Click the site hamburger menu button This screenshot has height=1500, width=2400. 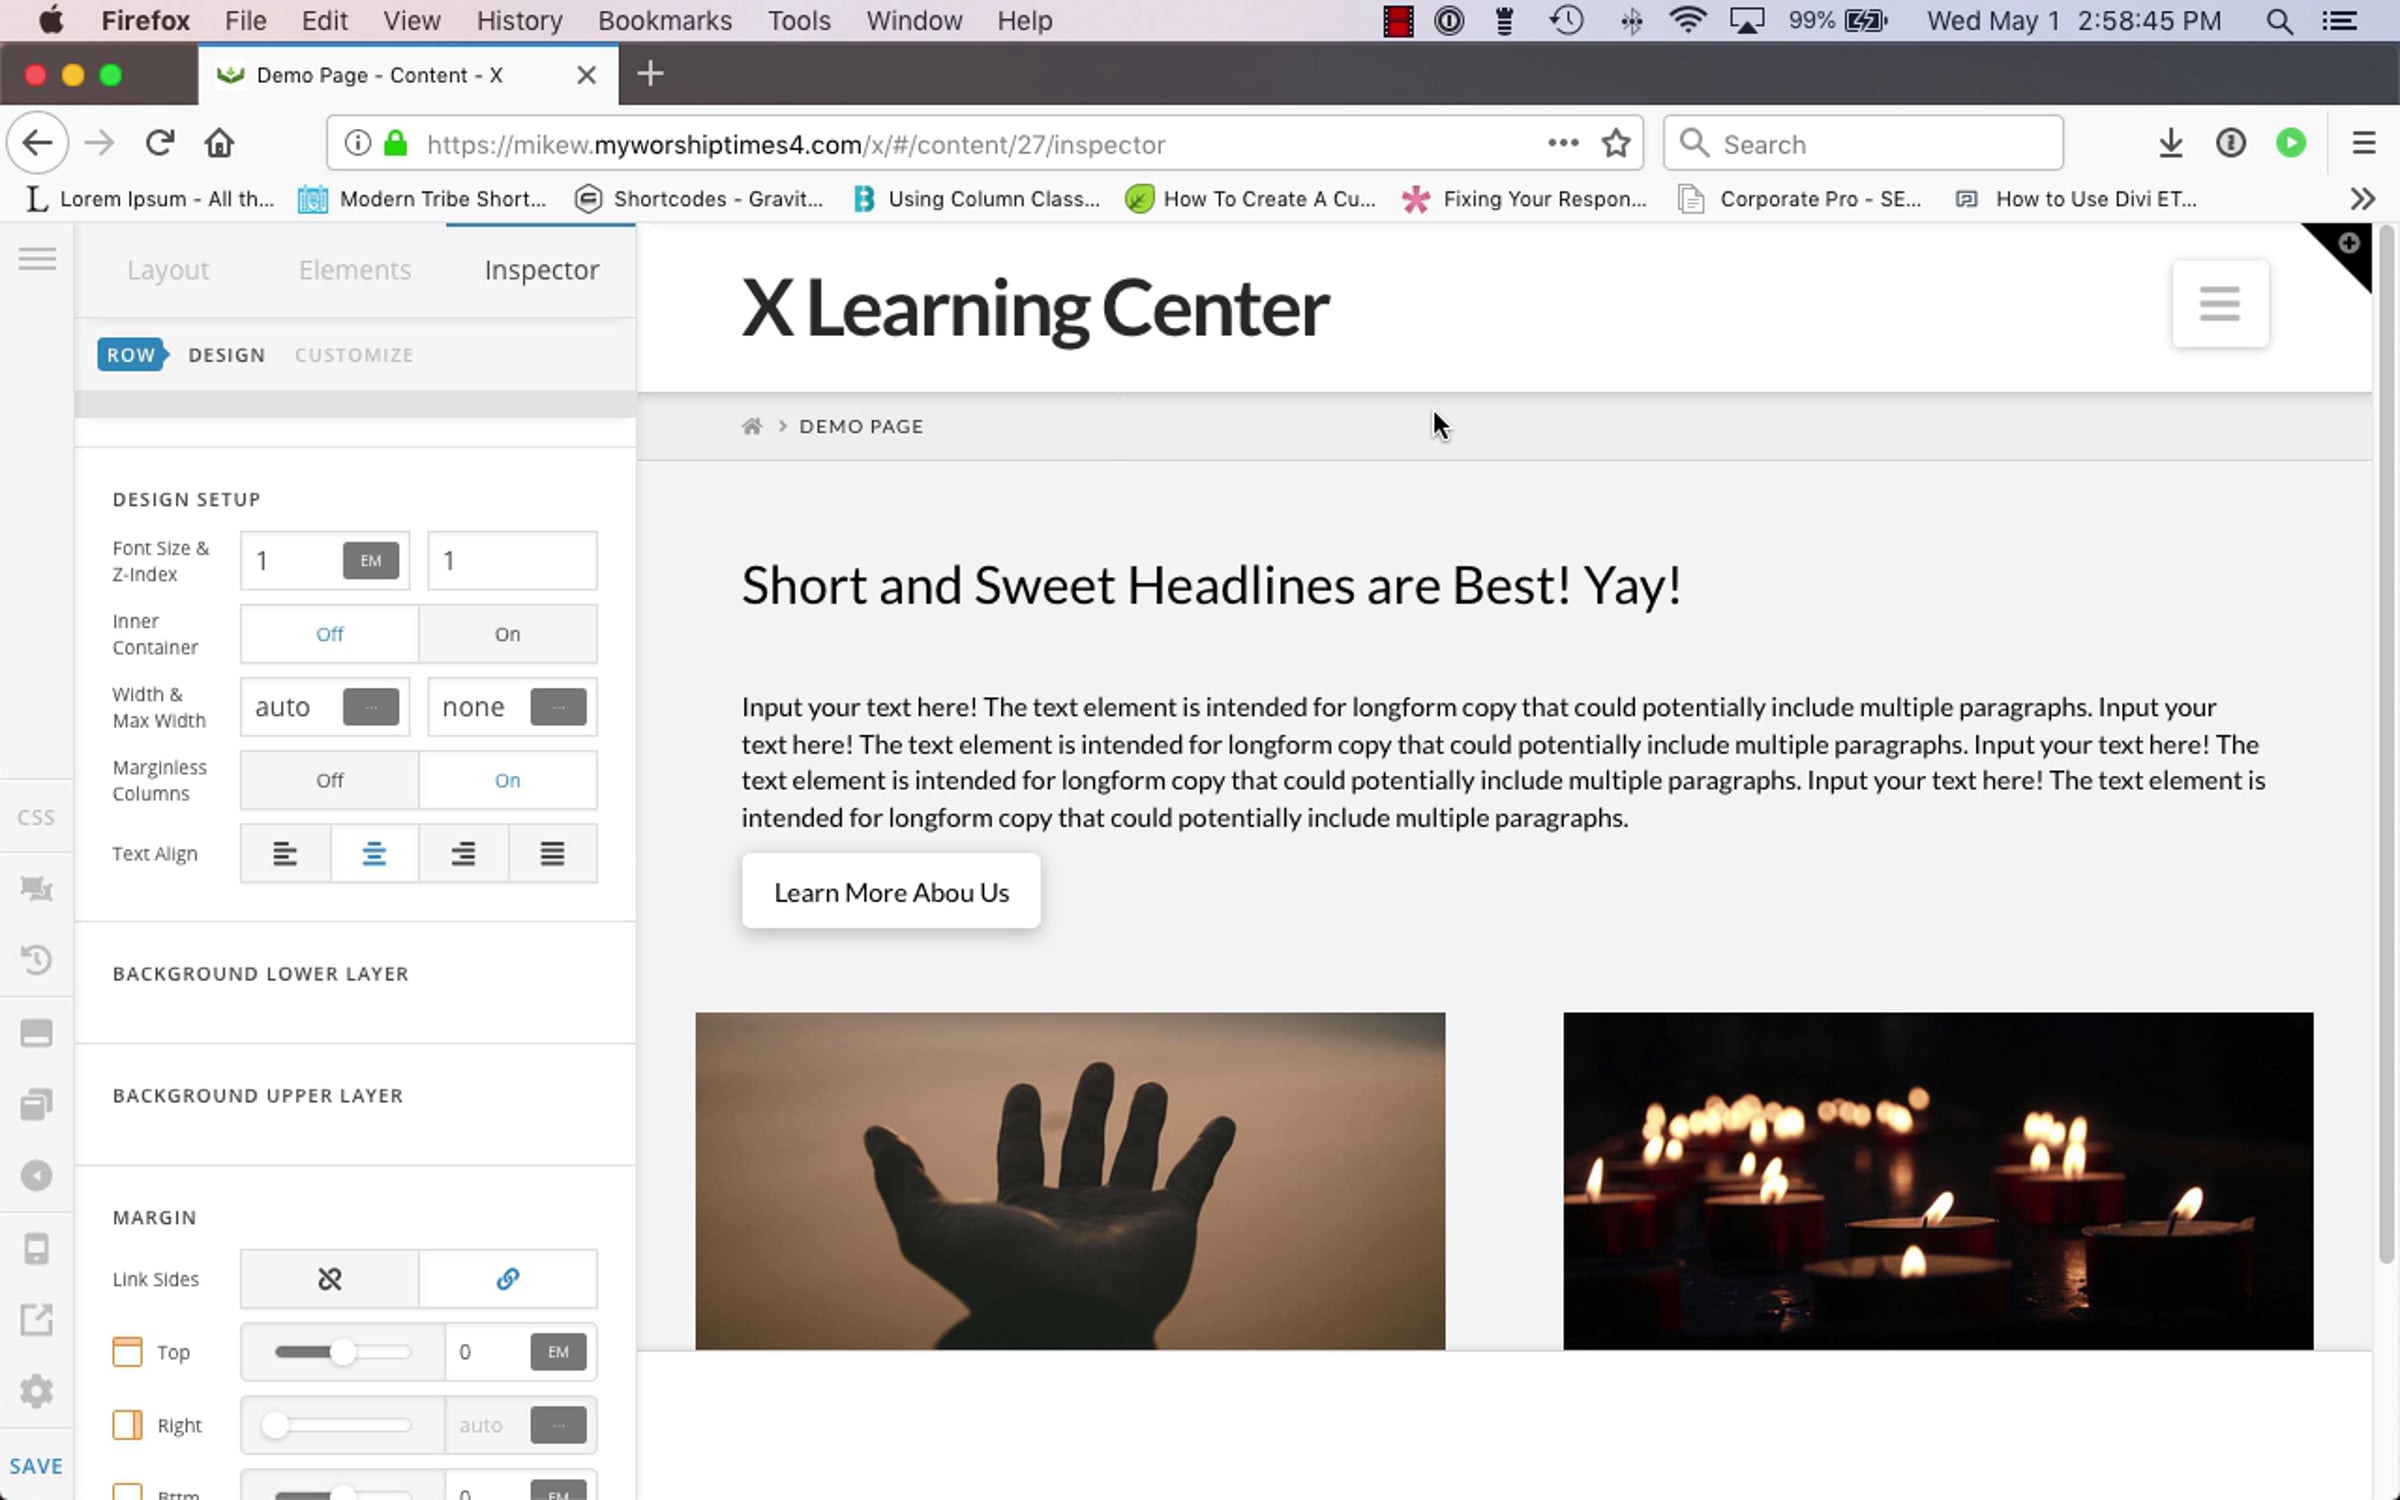[x=2219, y=304]
